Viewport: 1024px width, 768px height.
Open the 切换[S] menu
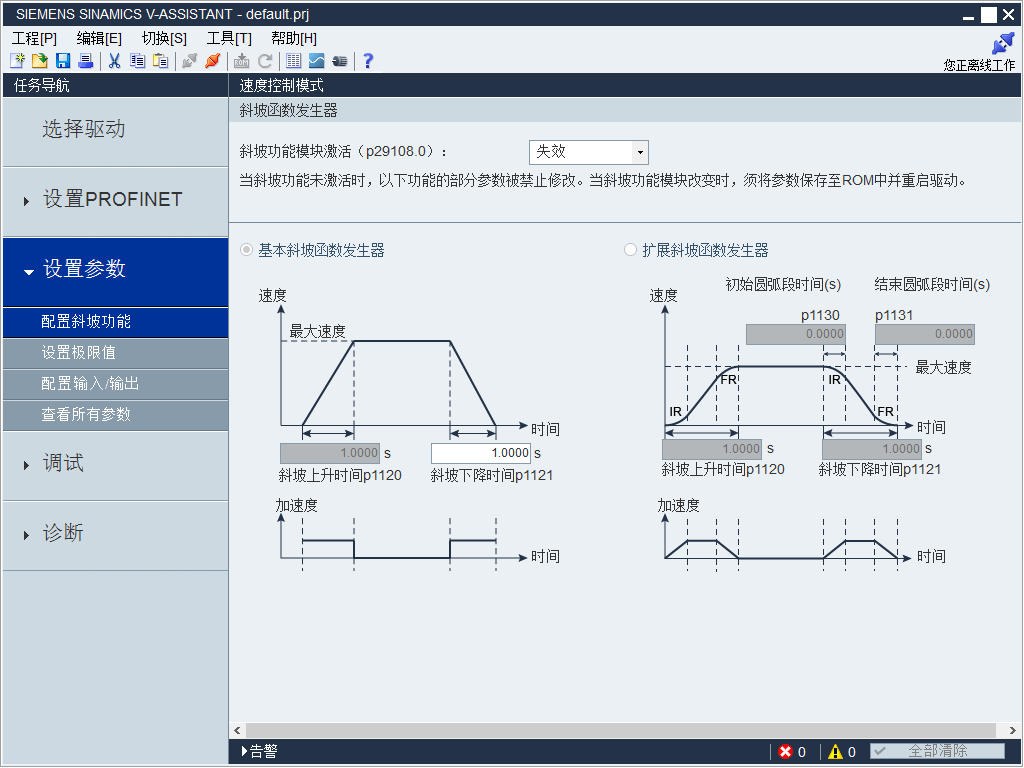click(x=165, y=39)
